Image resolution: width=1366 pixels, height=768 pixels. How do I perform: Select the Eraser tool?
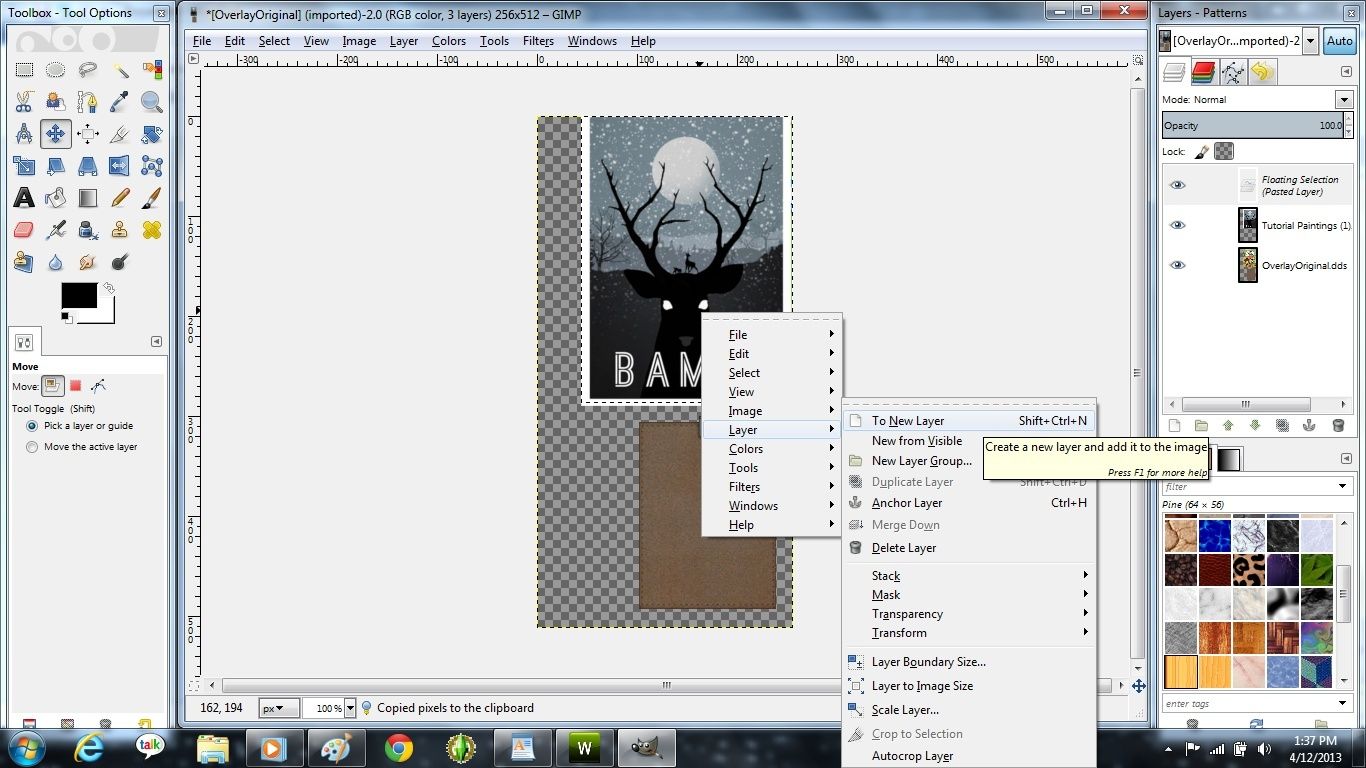click(24, 230)
